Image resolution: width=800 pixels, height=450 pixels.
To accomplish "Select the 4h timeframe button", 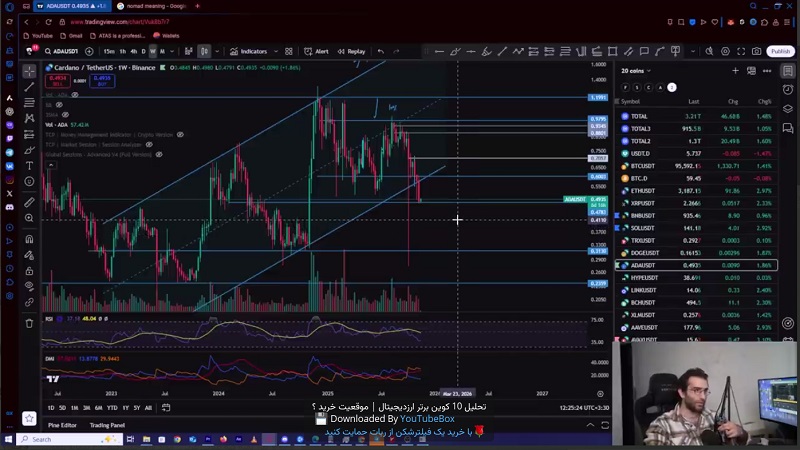I will (x=133, y=51).
